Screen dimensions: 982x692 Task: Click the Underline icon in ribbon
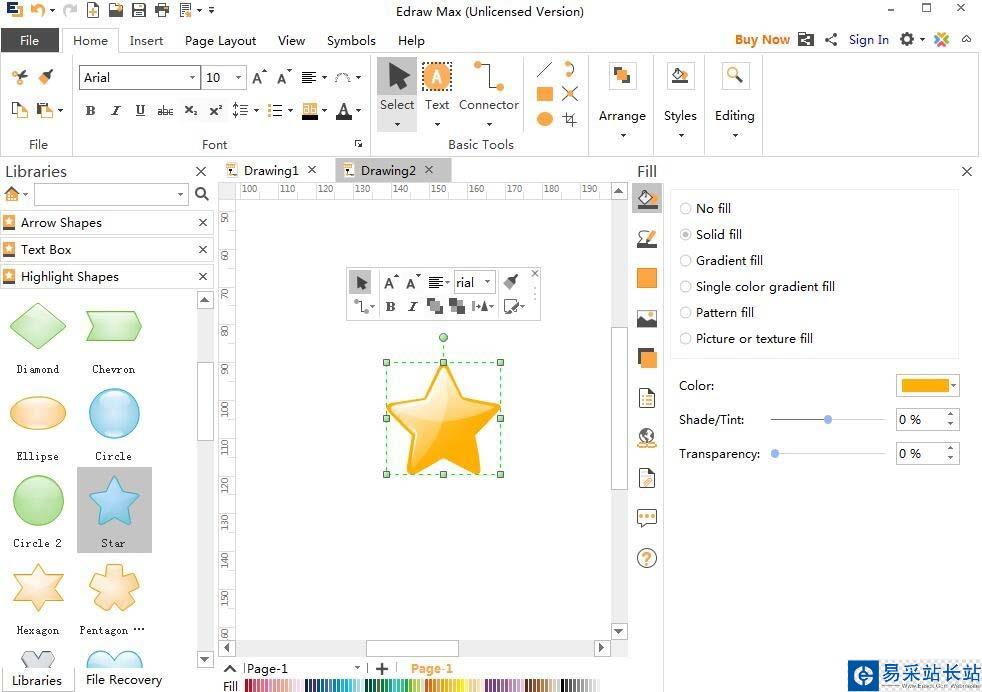click(x=140, y=111)
